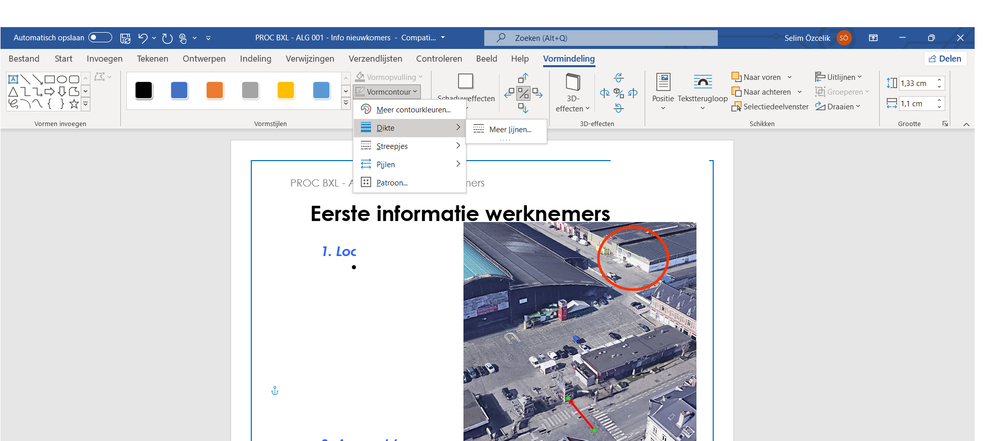Open the Pijlen submenu
Viewport: 999px width, 441px height.
point(409,164)
